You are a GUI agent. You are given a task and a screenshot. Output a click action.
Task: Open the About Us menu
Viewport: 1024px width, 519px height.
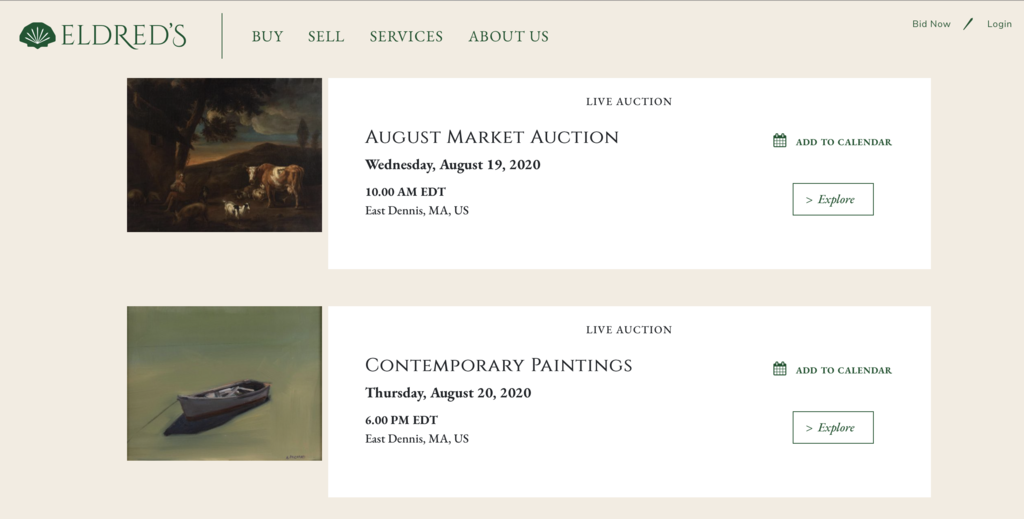(x=508, y=37)
